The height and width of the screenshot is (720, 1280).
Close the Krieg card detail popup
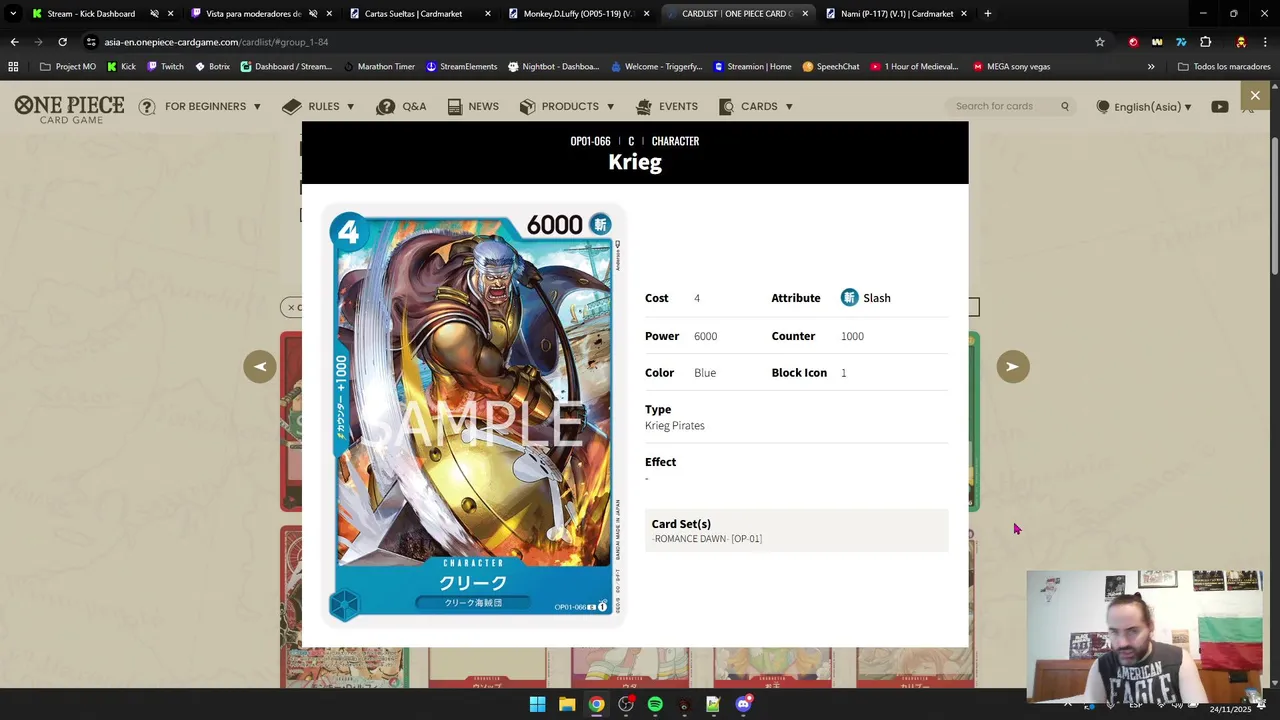tap(1255, 95)
